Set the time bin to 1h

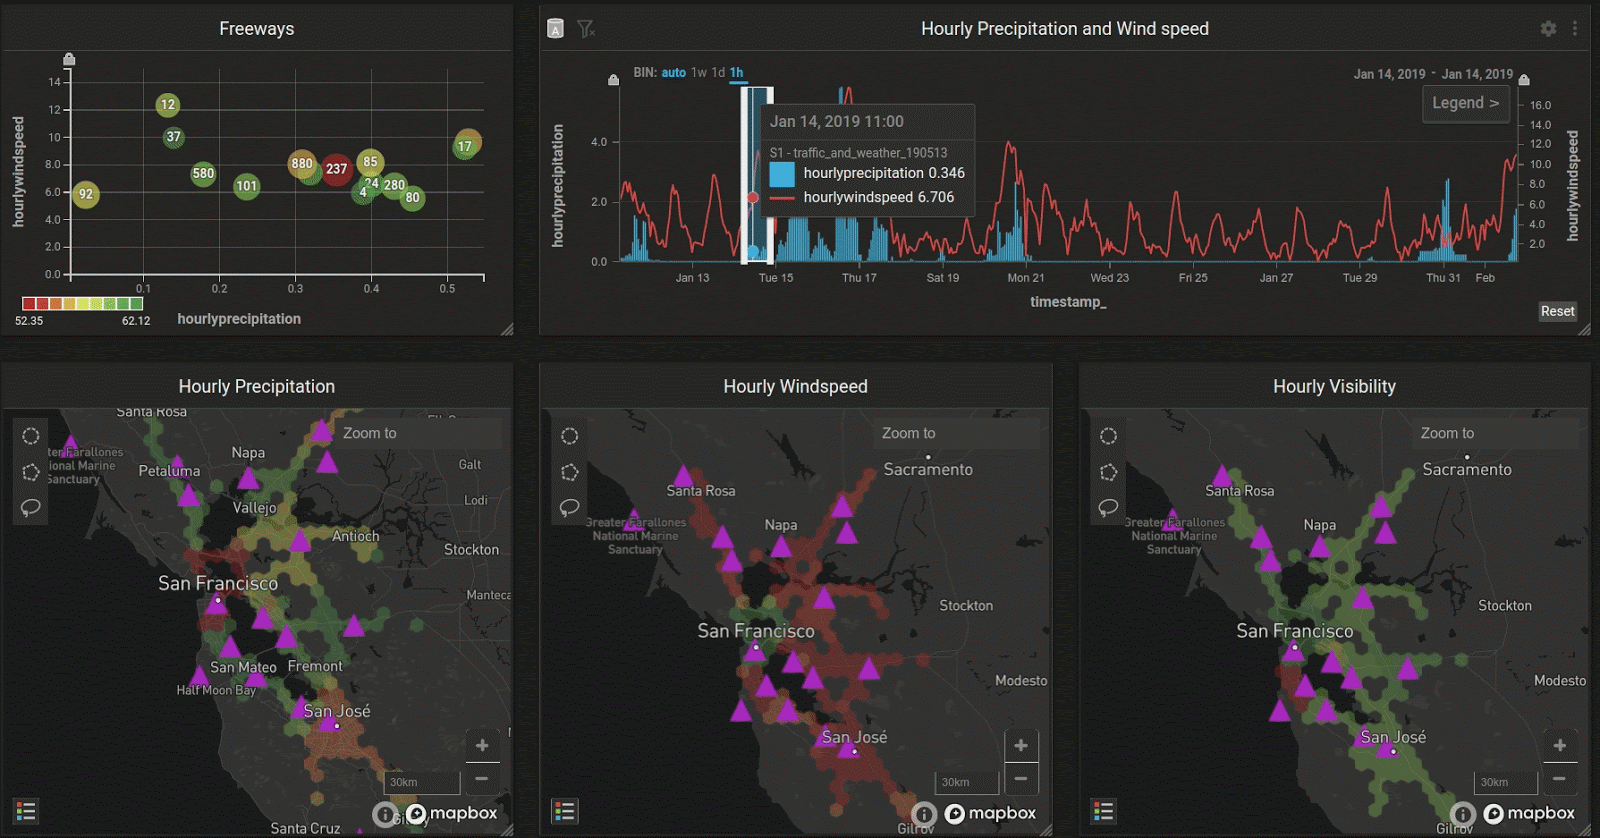[x=737, y=73]
